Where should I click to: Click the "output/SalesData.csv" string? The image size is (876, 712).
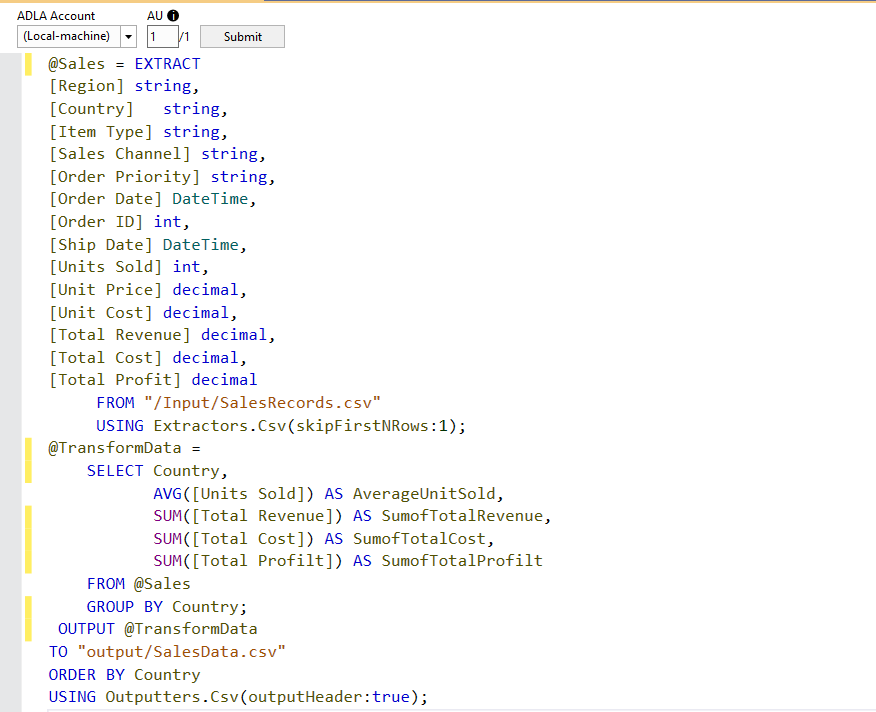(182, 652)
